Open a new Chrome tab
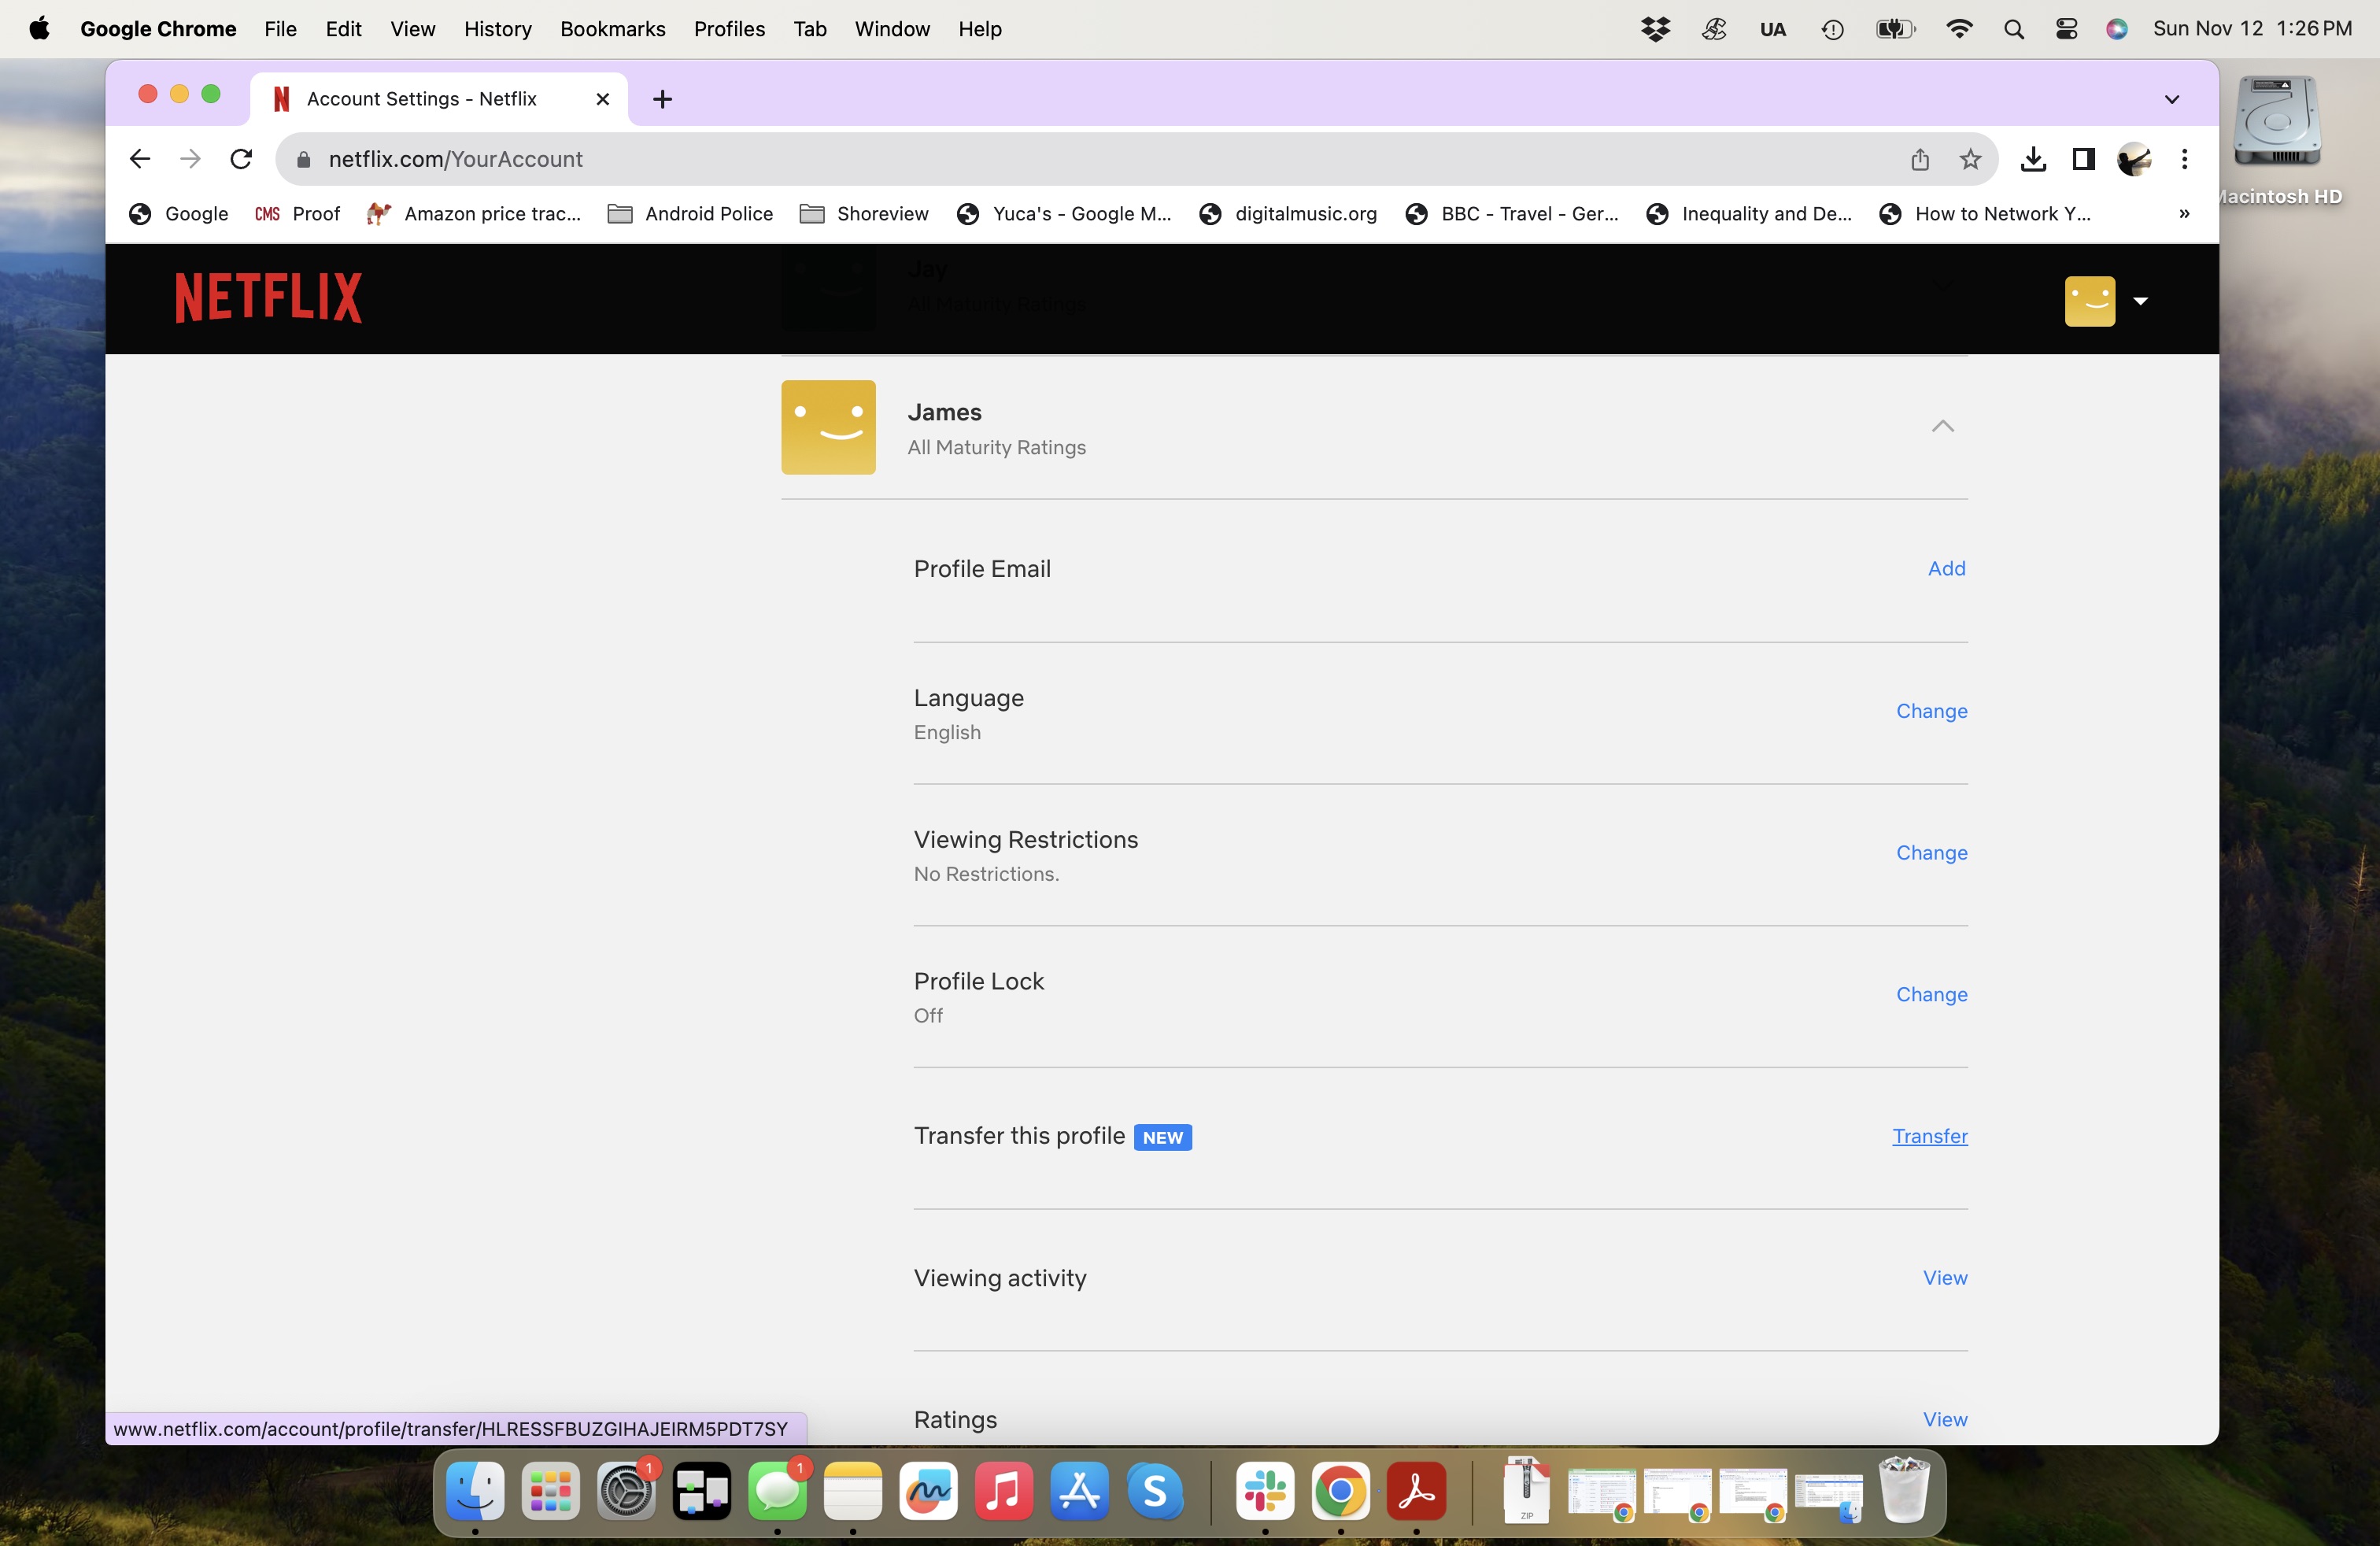This screenshot has height=1546, width=2380. point(662,99)
